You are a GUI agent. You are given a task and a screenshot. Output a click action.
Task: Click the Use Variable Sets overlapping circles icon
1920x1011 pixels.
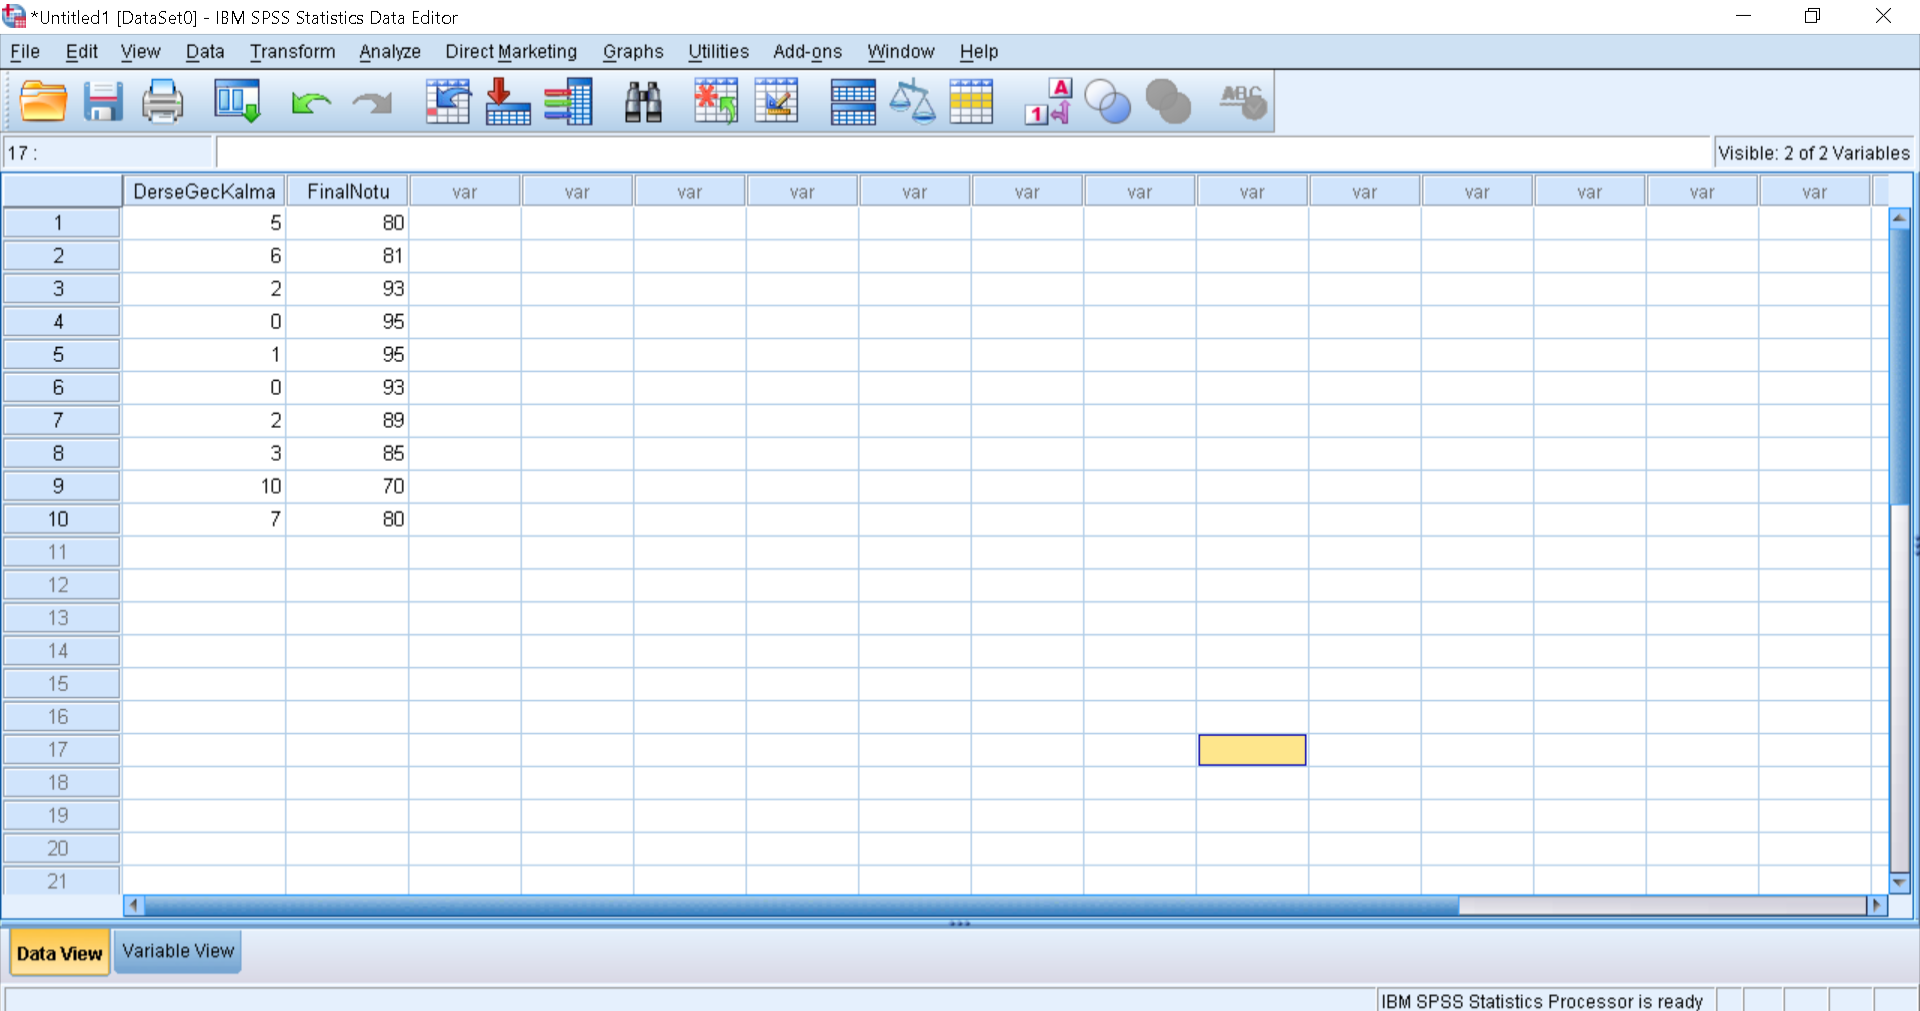[1107, 102]
